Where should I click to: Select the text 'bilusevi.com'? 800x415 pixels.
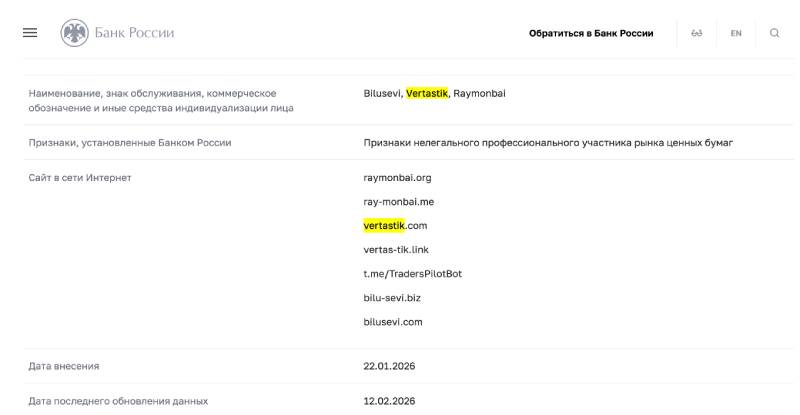(x=393, y=322)
